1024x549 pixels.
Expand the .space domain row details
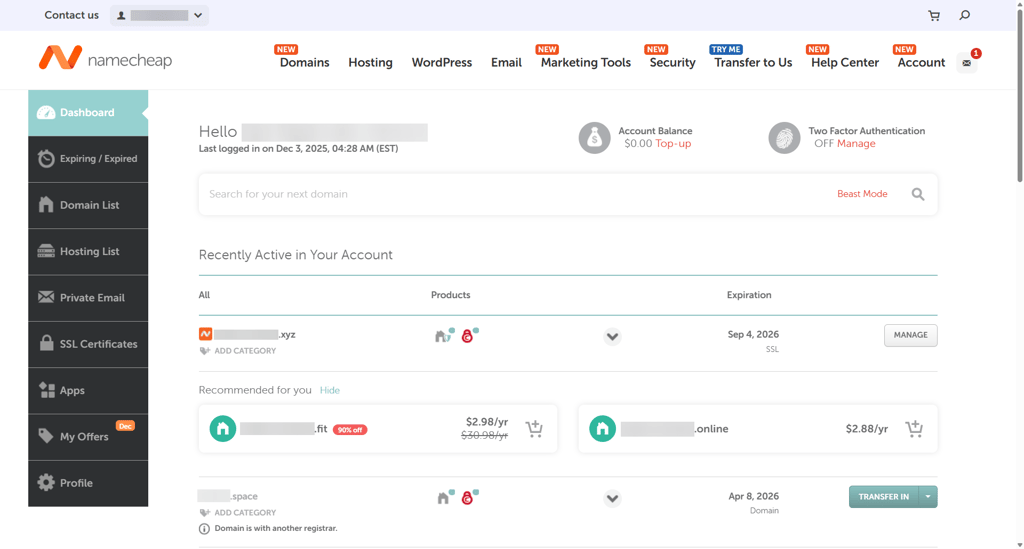pos(612,499)
